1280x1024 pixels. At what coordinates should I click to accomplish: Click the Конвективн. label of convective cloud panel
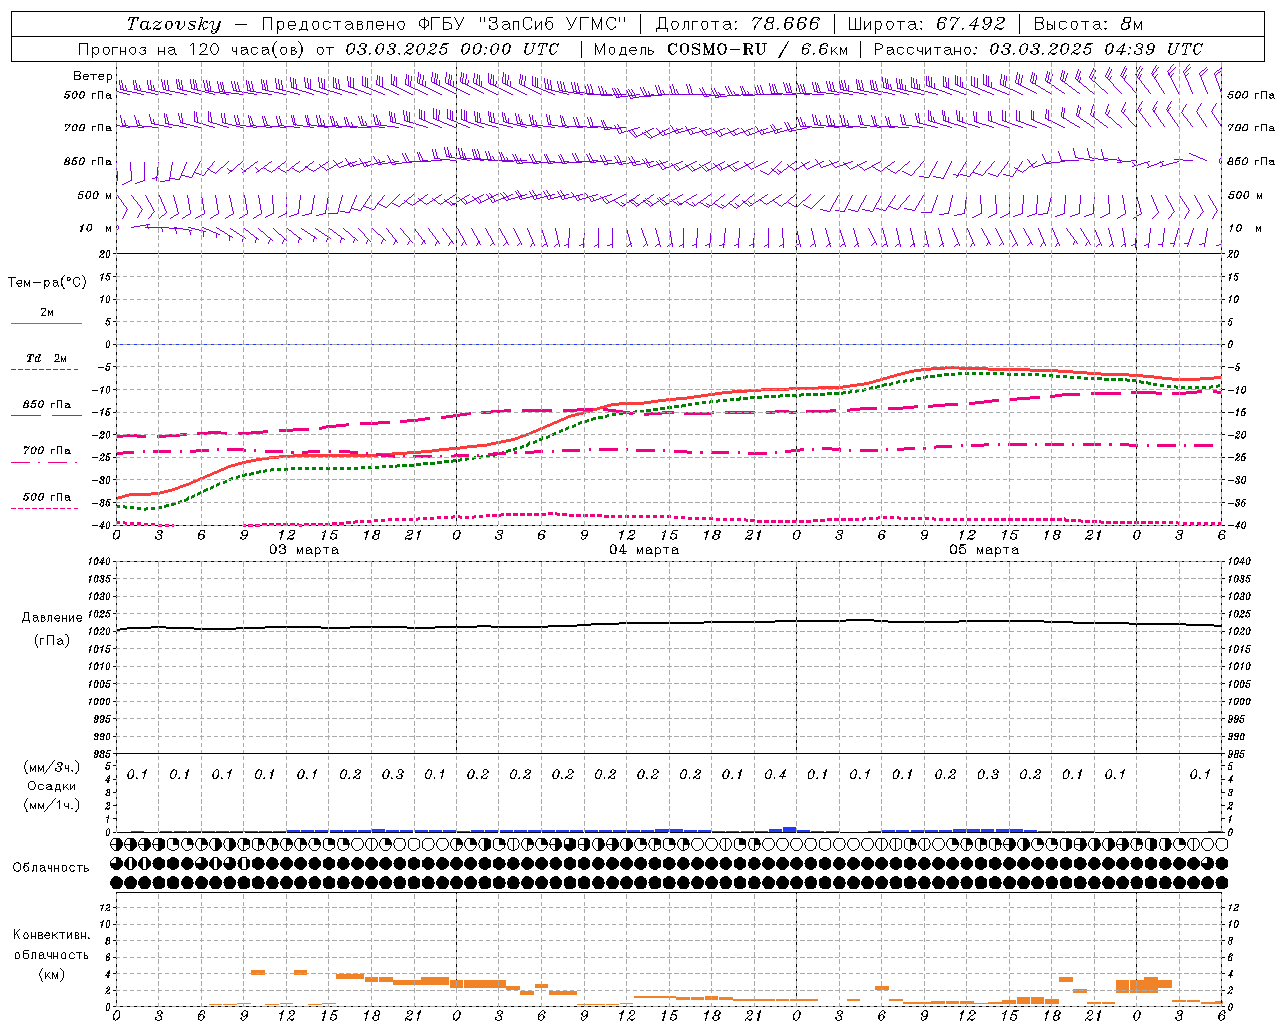tap(51, 935)
